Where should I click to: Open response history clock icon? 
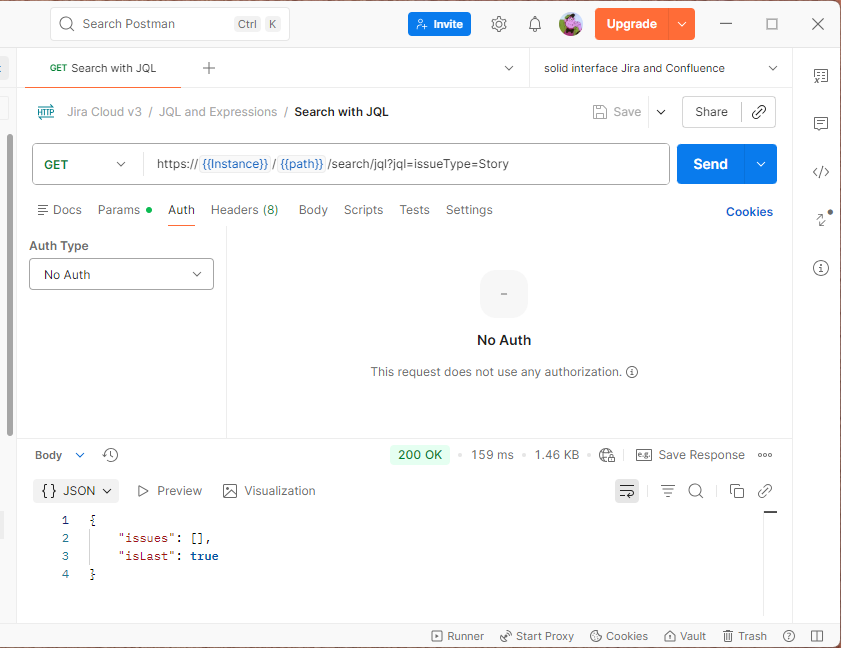[x=110, y=455]
